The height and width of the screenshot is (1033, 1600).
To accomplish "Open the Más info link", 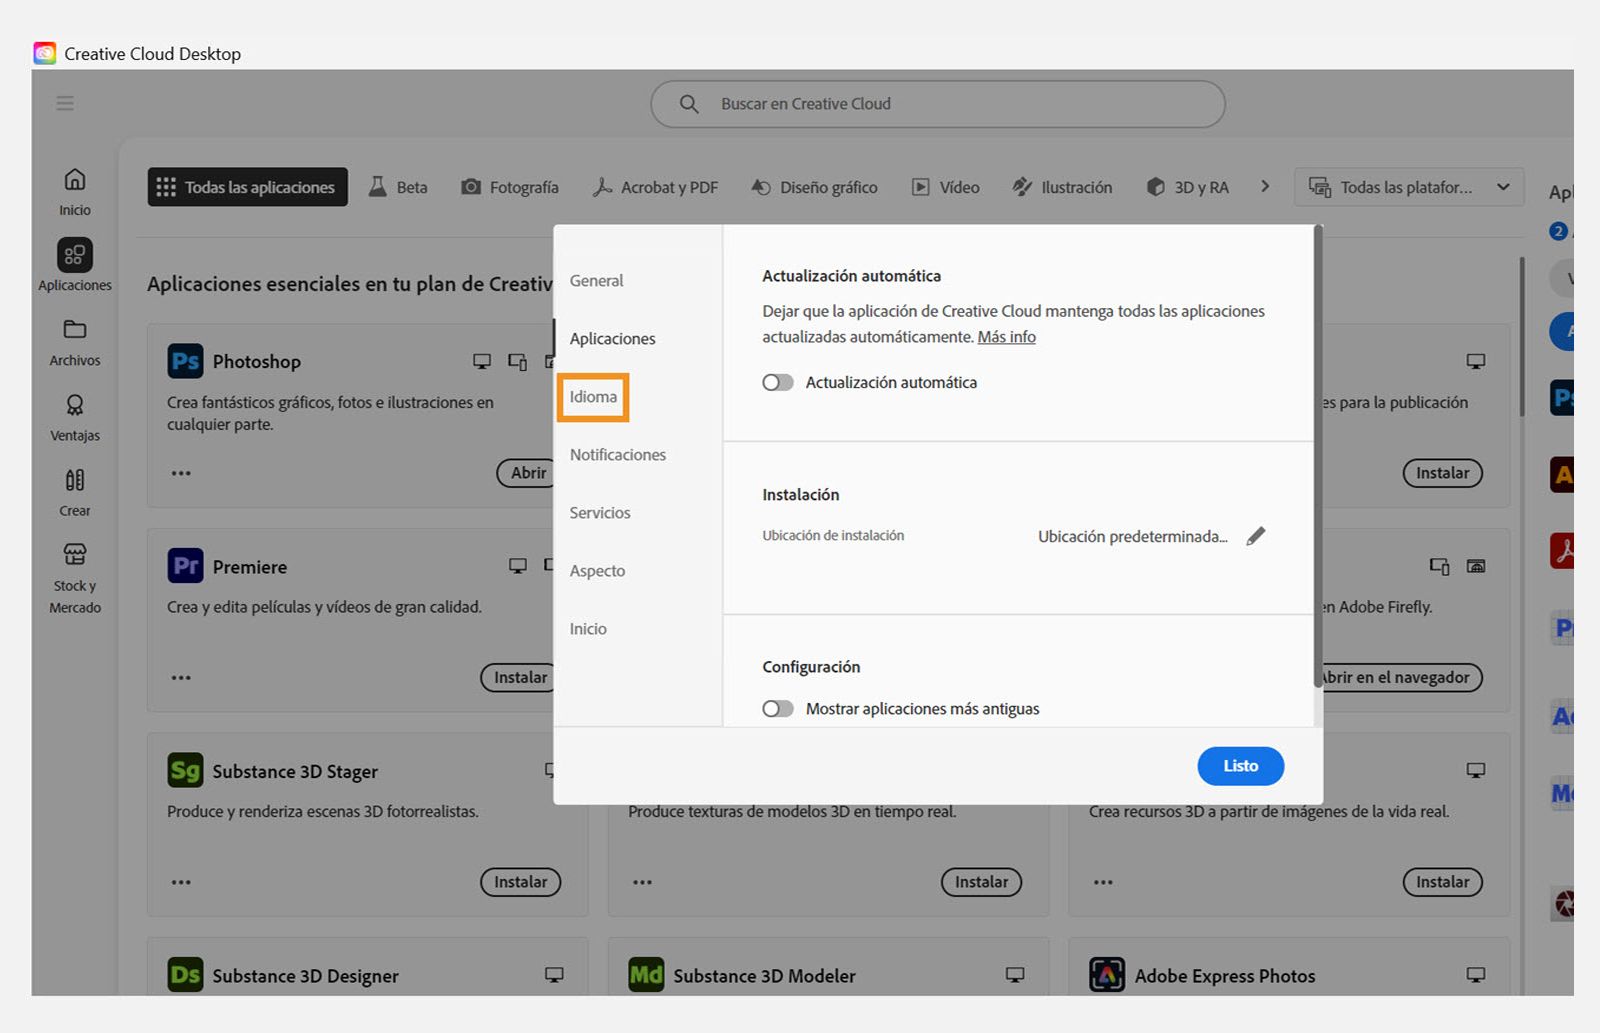I will [x=1006, y=337].
